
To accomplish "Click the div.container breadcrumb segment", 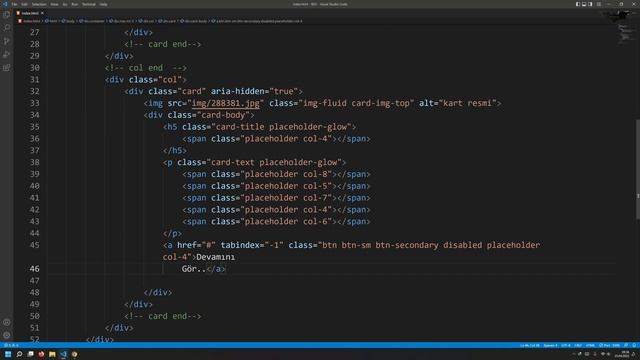I will 92,21.
